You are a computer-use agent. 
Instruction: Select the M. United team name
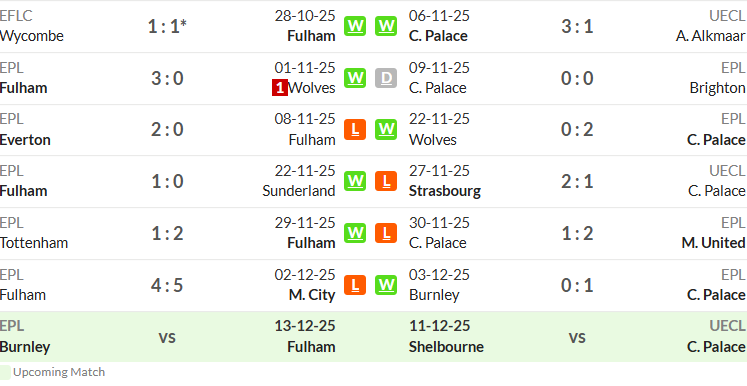point(713,243)
